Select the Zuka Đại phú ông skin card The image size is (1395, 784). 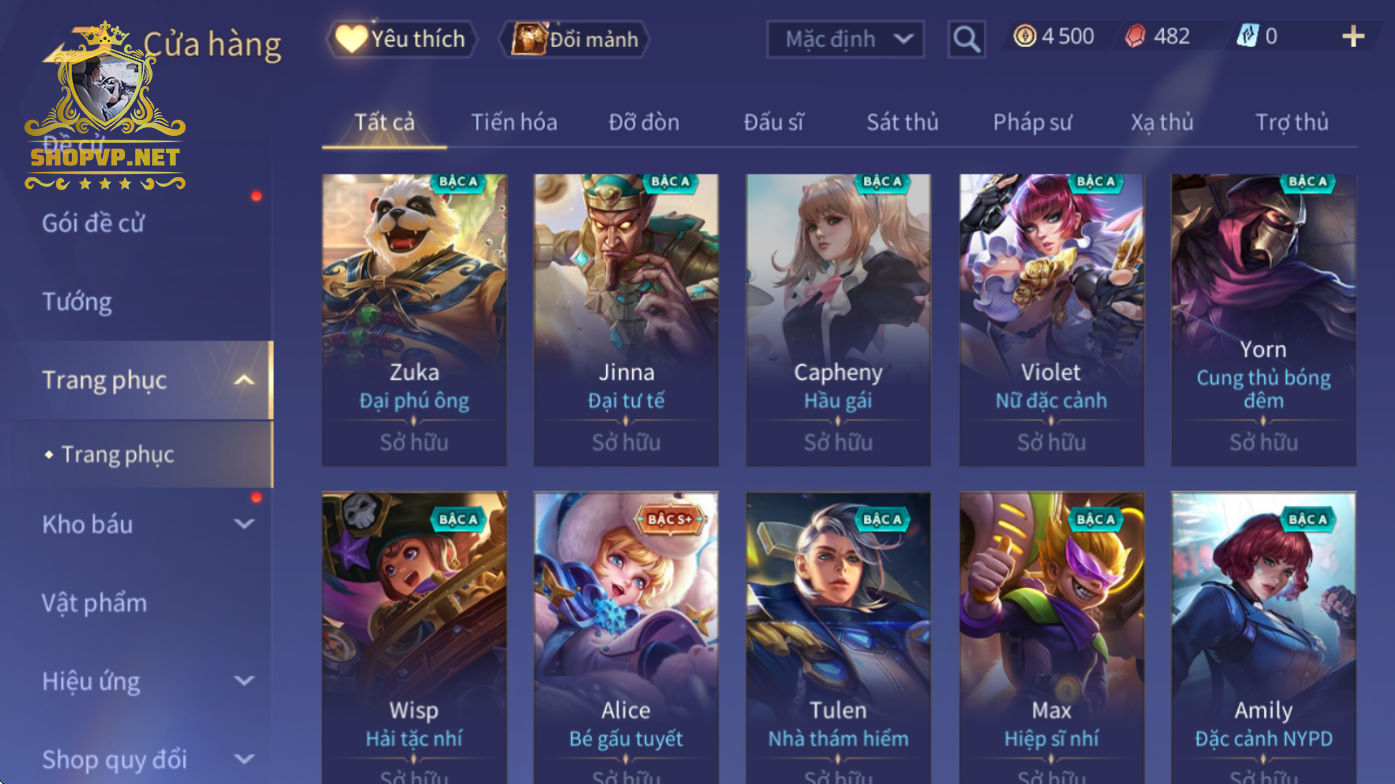coord(414,320)
